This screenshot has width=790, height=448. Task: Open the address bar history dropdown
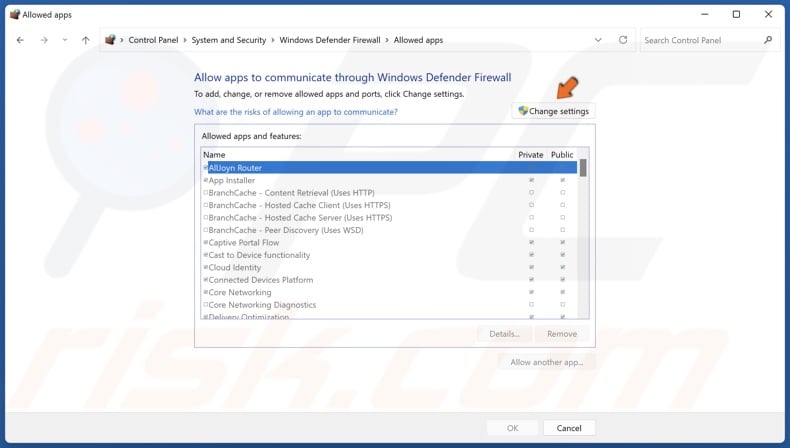(x=598, y=40)
